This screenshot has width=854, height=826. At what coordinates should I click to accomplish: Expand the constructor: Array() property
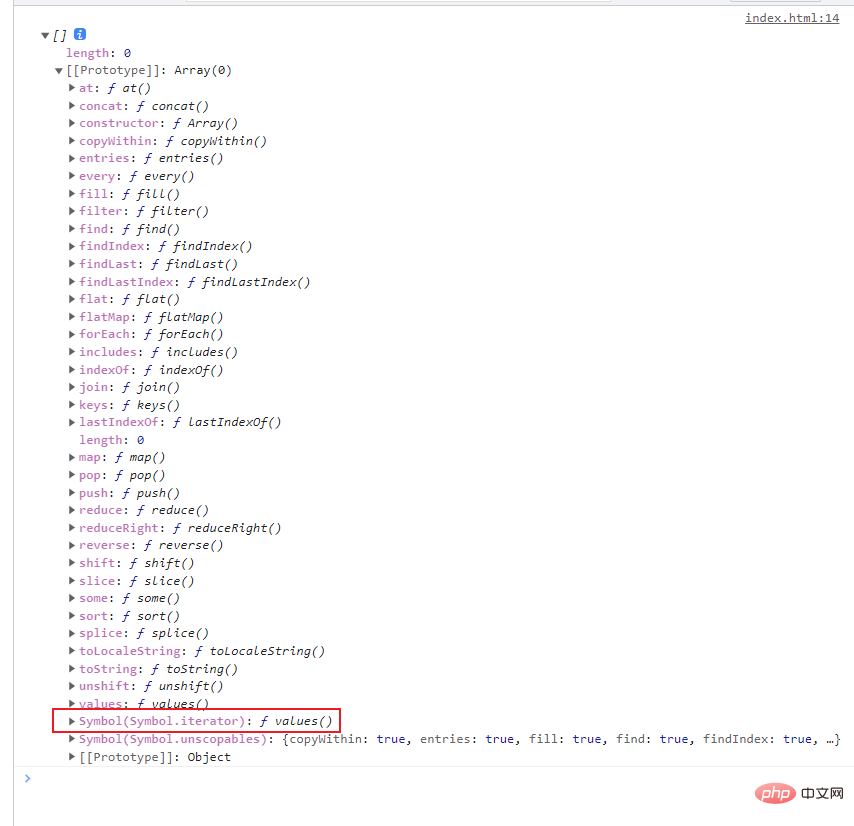pos(72,123)
